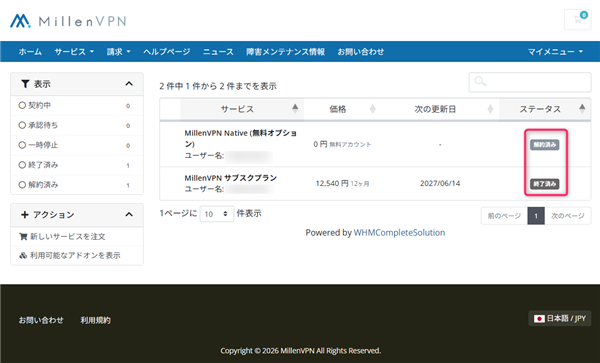Click the search magnifier icon
The height and width of the screenshot is (363, 600).
click(x=480, y=81)
